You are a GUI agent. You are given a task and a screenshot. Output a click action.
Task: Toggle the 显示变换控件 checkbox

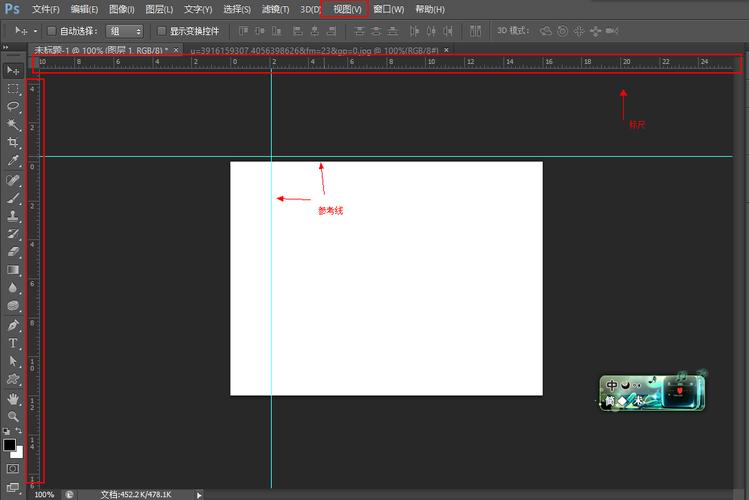pyautogui.click(x=162, y=31)
